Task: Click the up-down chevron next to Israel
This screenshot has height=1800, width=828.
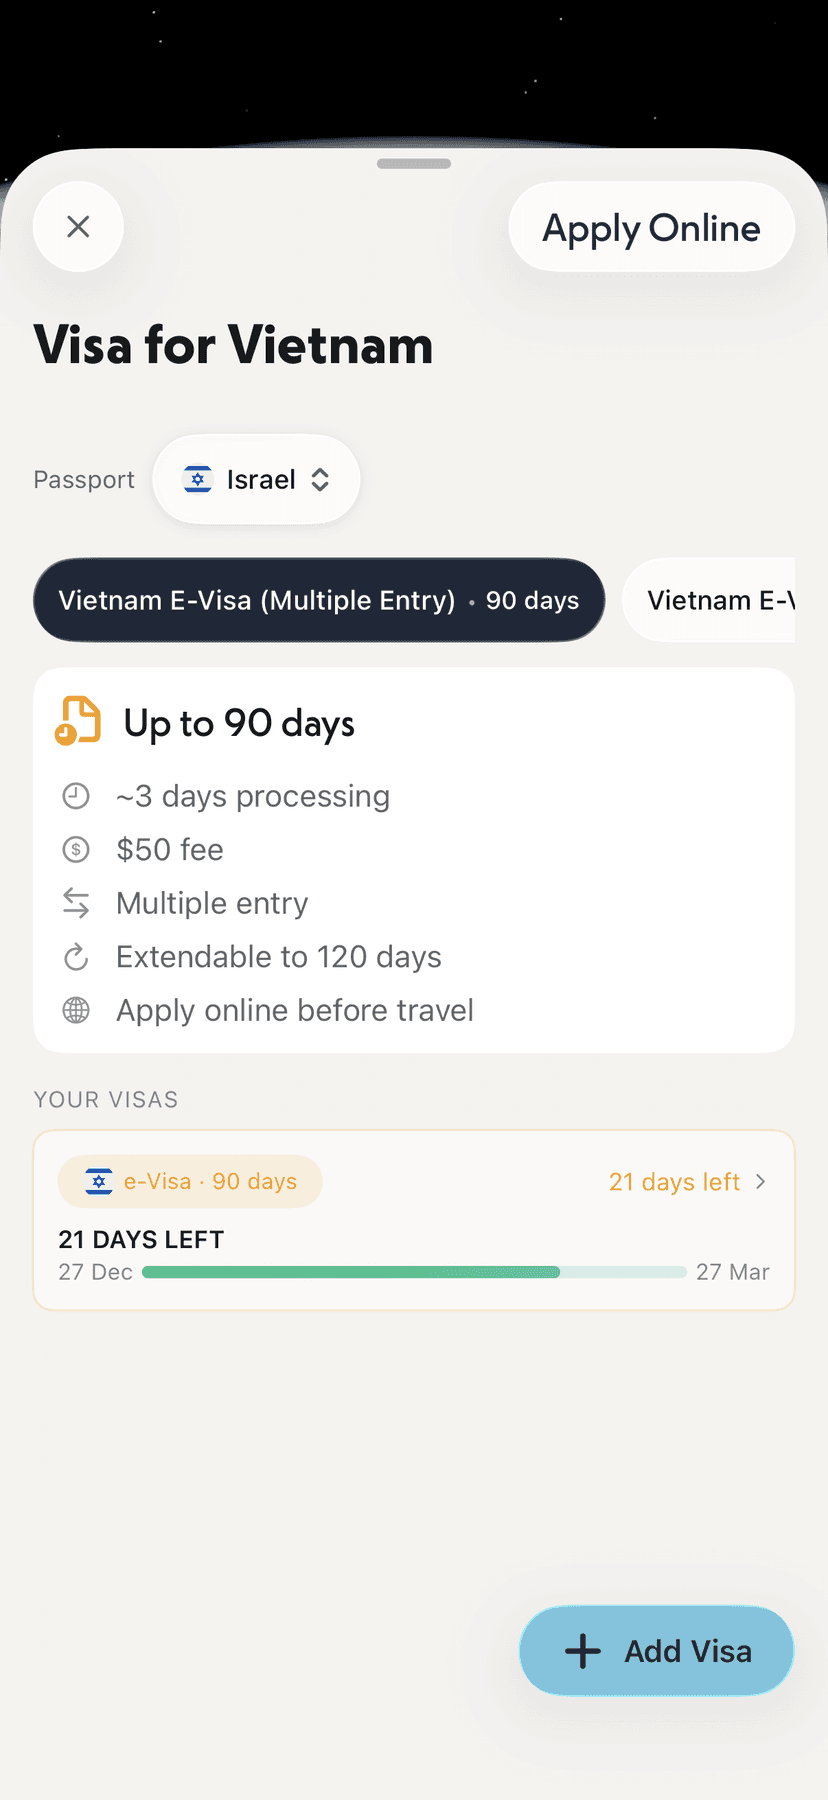Action: (x=320, y=480)
